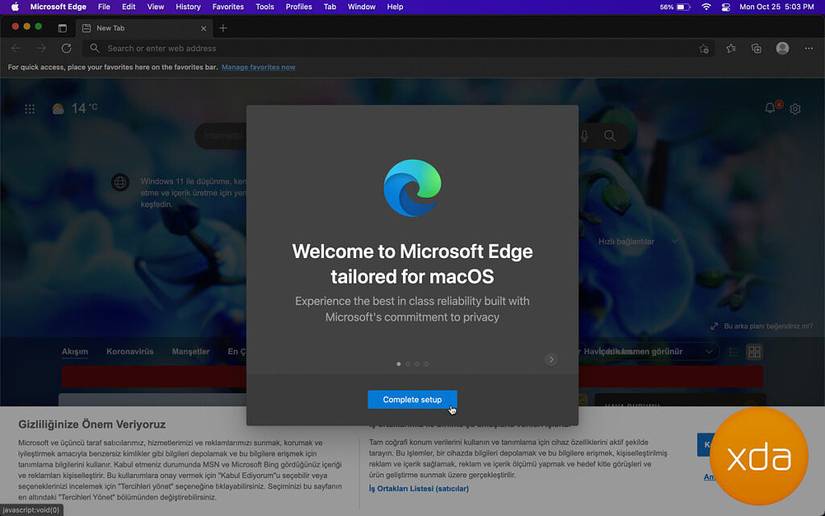Click the page search magnifier icon
This screenshot has height=516, width=825.
coord(609,136)
